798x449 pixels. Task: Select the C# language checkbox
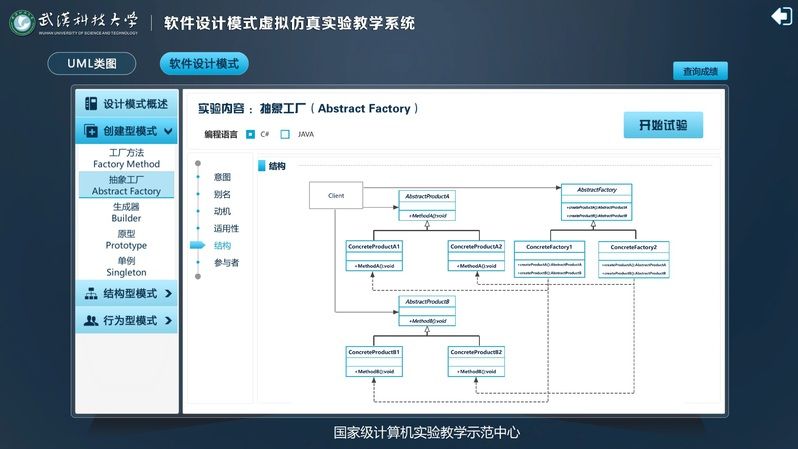pyautogui.click(x=250, y=134)
